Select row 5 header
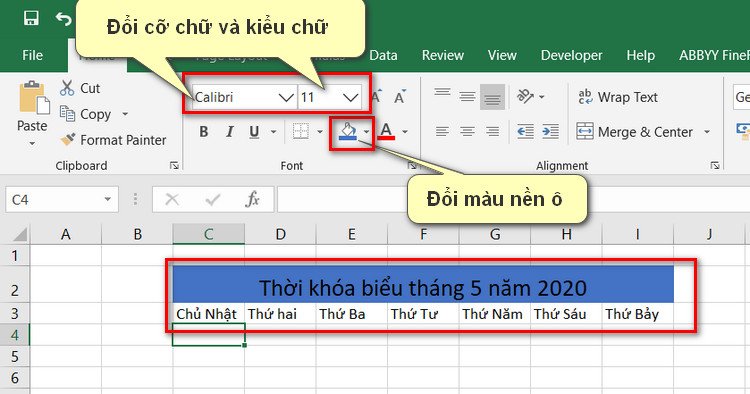The width and height of the screenshot is (750, 394). [x=15, y=356]
